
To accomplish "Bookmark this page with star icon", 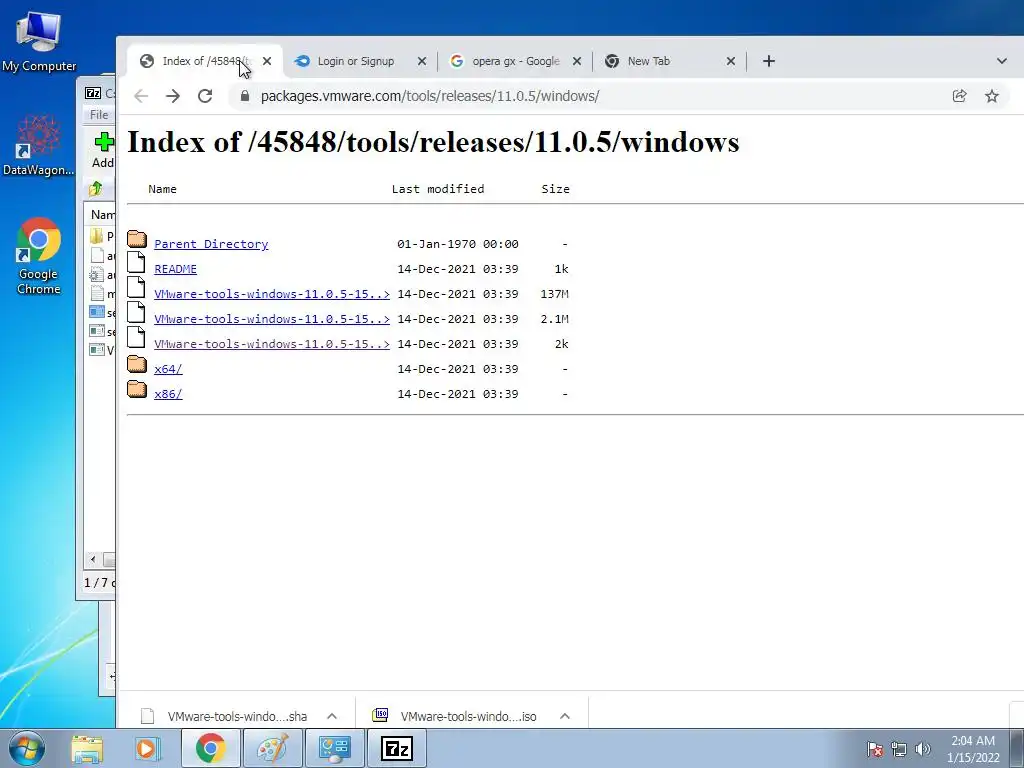I will (991, 96).
